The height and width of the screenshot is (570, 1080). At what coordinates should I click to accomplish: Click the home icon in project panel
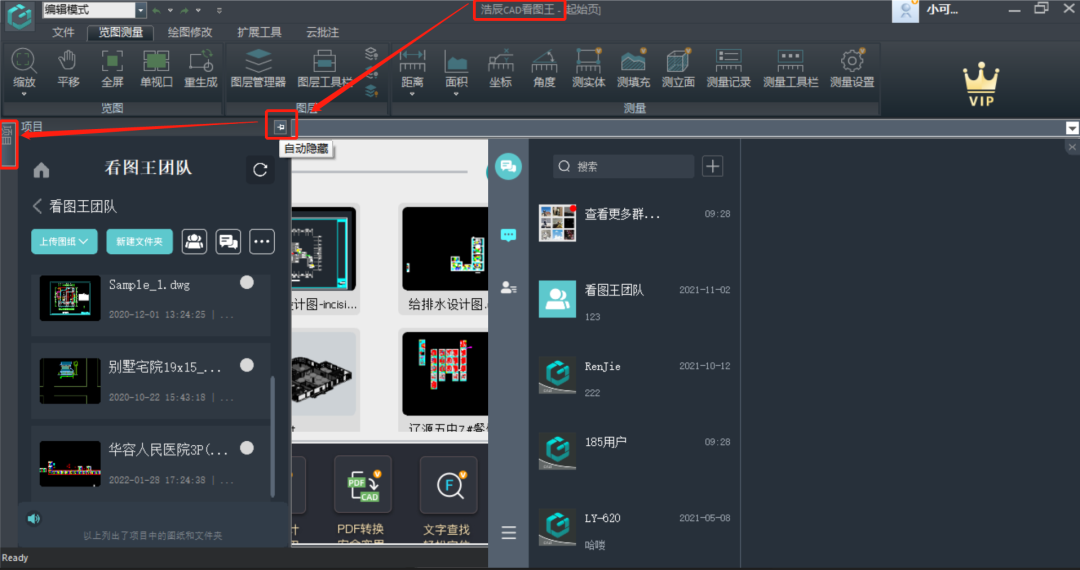[41, 170]
